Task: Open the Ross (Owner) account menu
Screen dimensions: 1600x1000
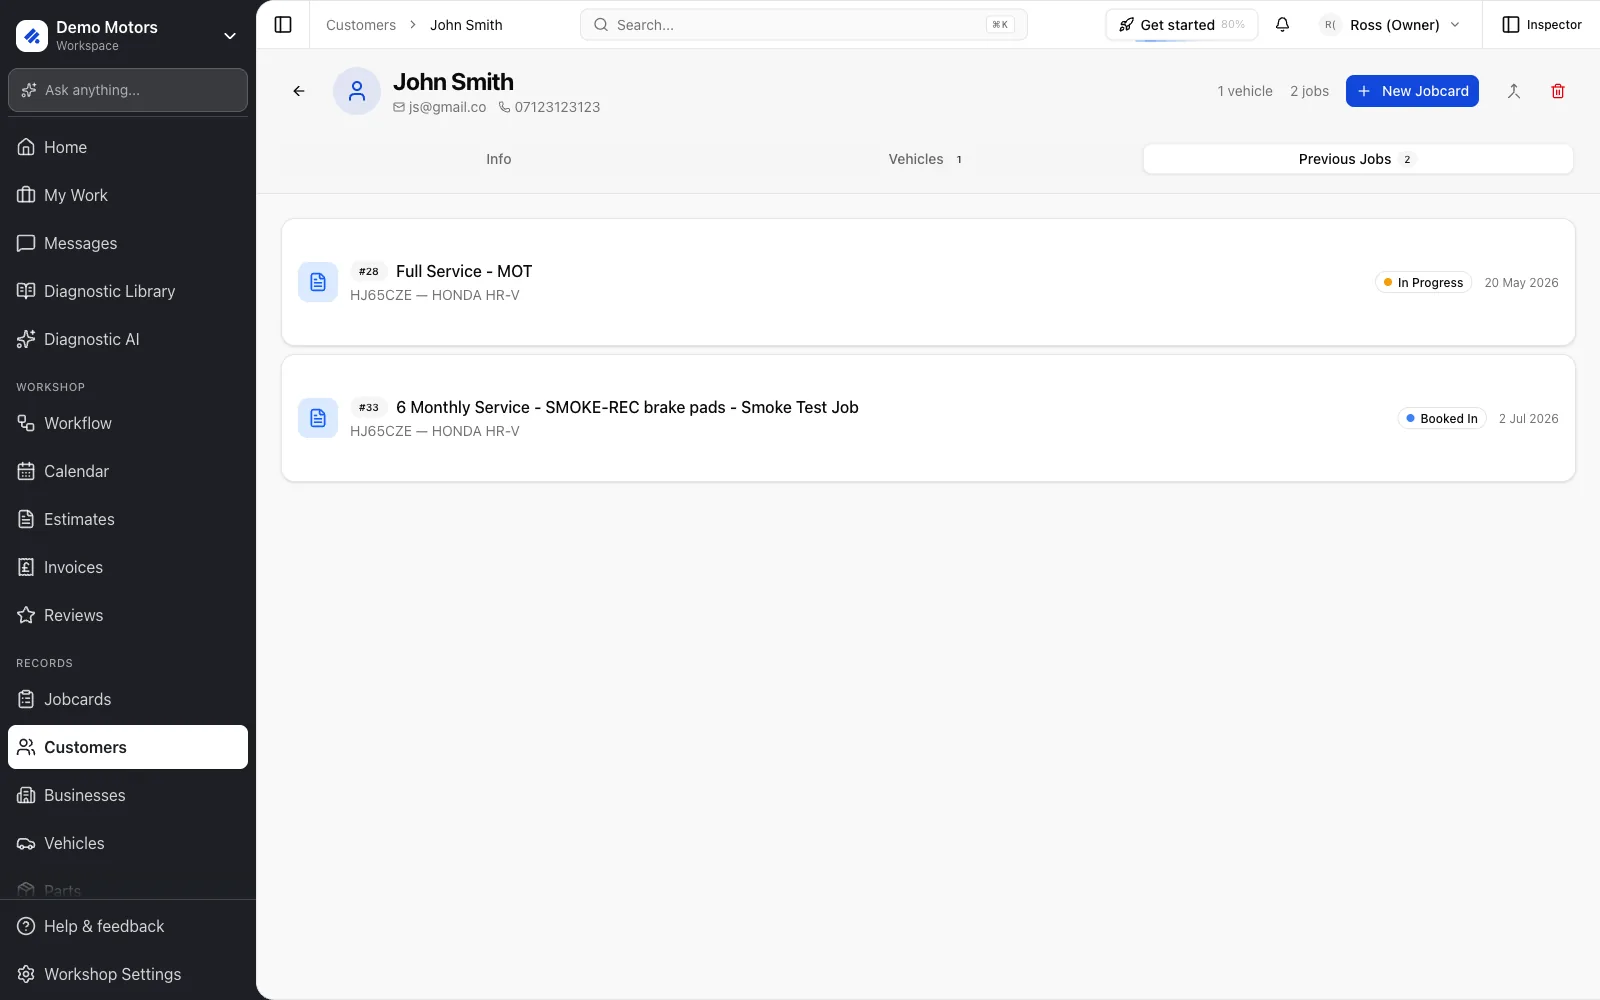Action: click(1390, 25)
